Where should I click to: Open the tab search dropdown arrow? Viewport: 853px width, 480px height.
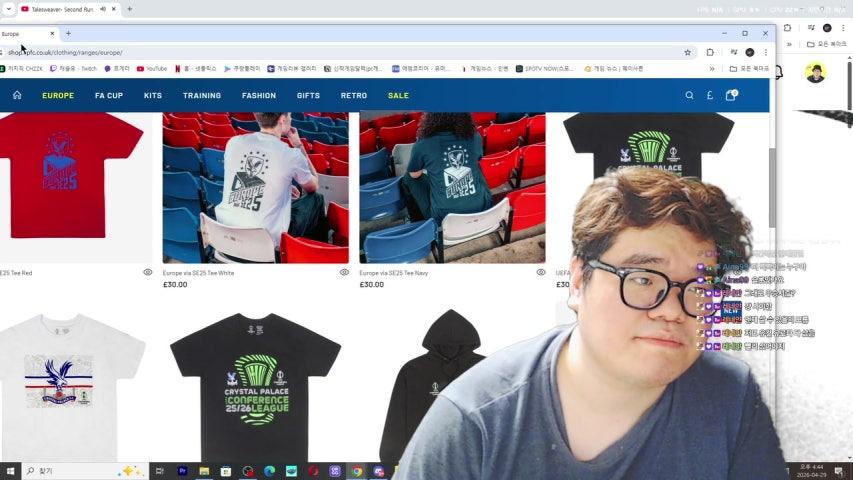8,9
